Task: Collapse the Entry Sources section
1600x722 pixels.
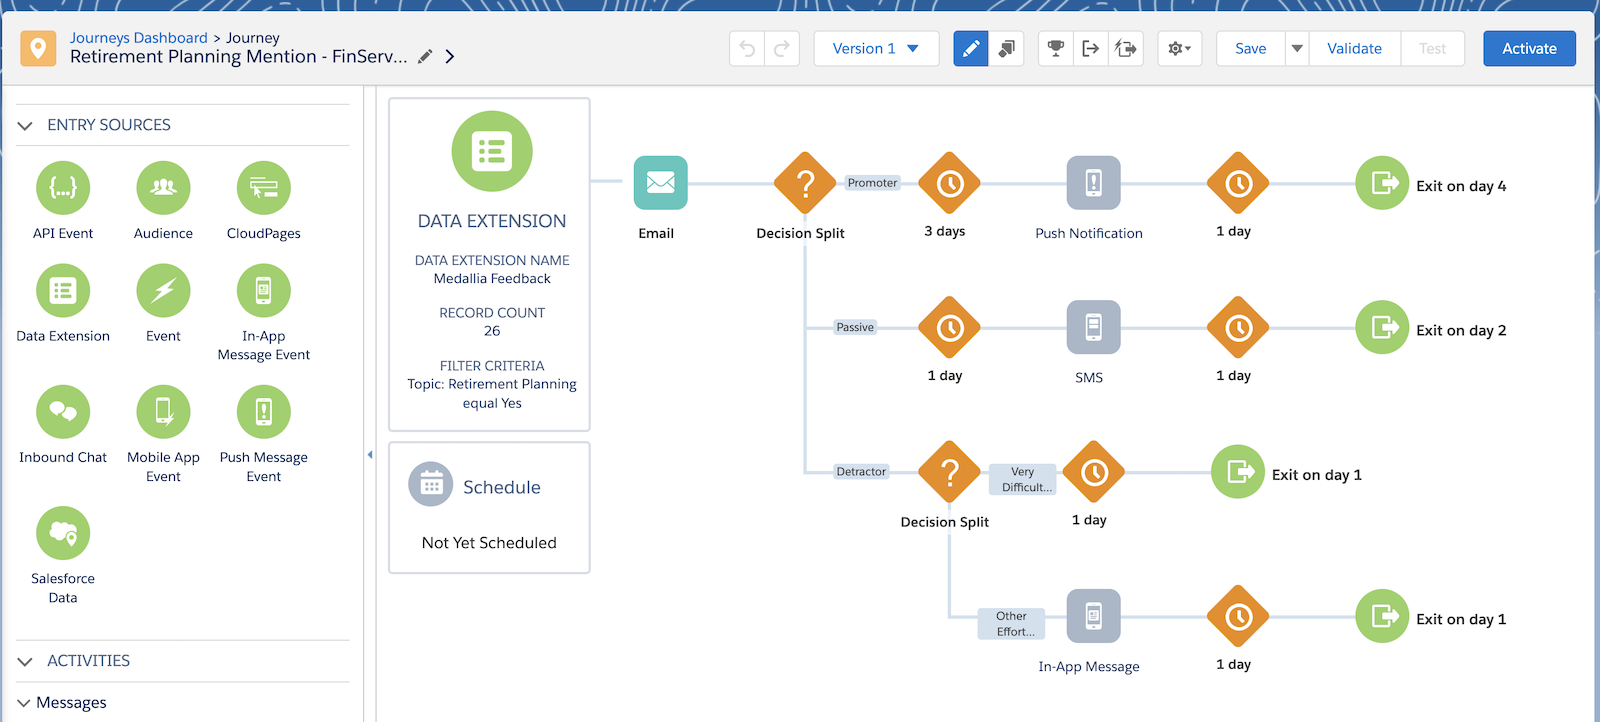Action: coord(25,125)
